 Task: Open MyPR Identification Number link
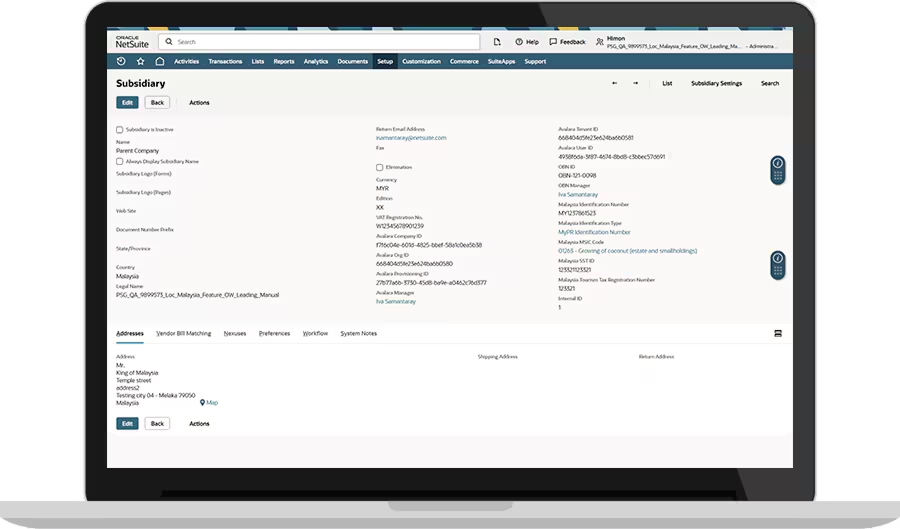click(x=594, y=232)
